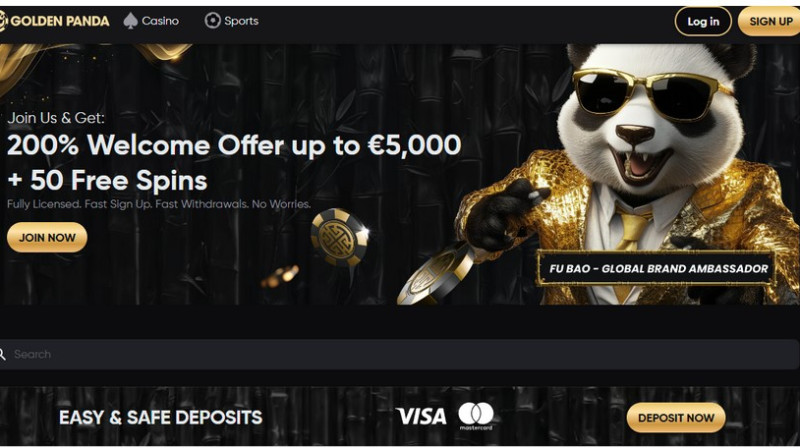Click the Golden Panda logo icon

(x=3, y=21)
